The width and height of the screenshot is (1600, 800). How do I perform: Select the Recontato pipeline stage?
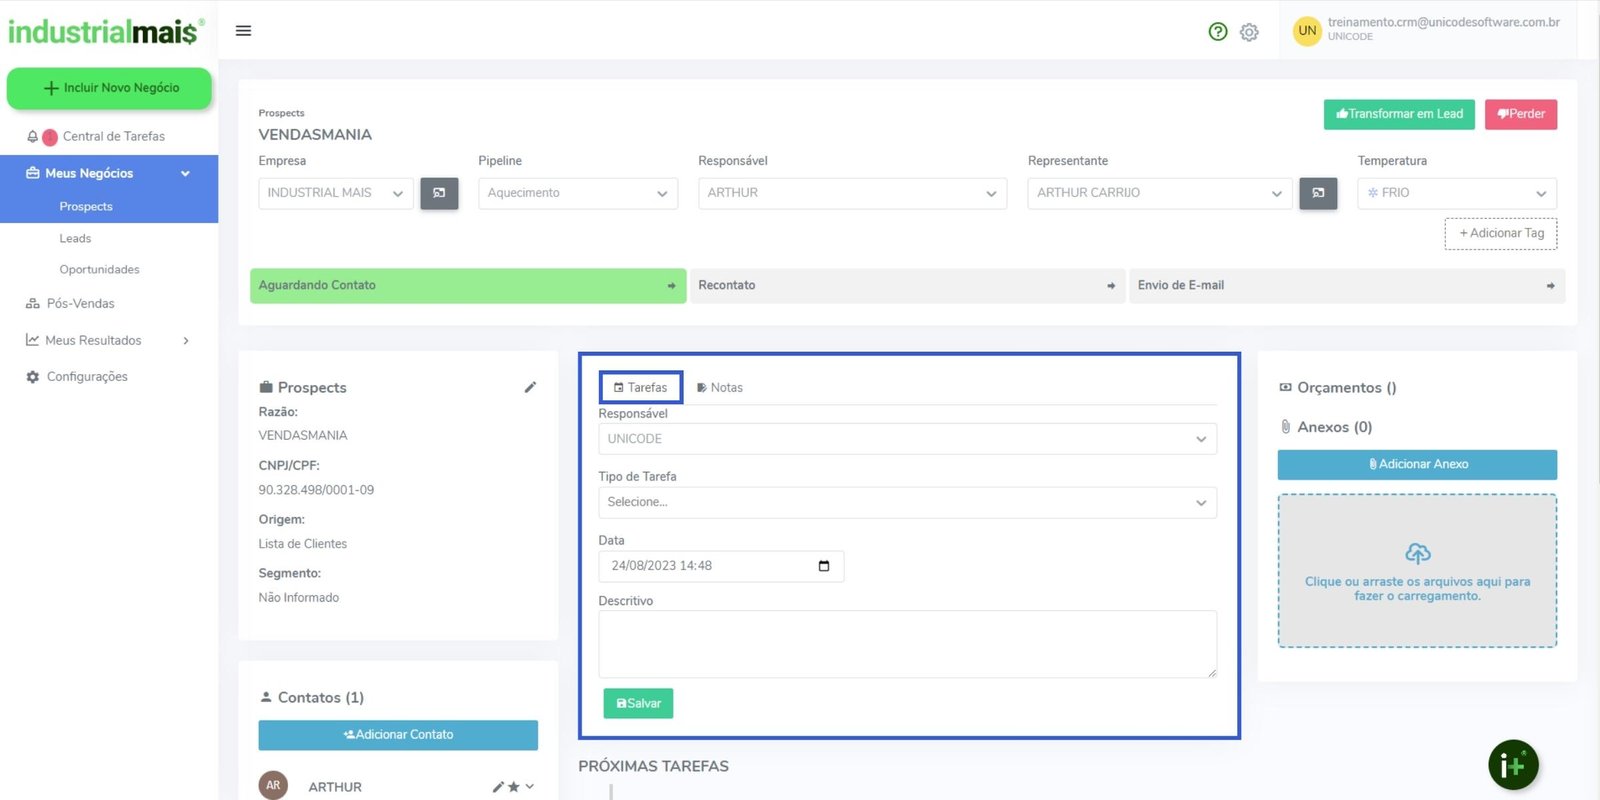click(906, 285)
